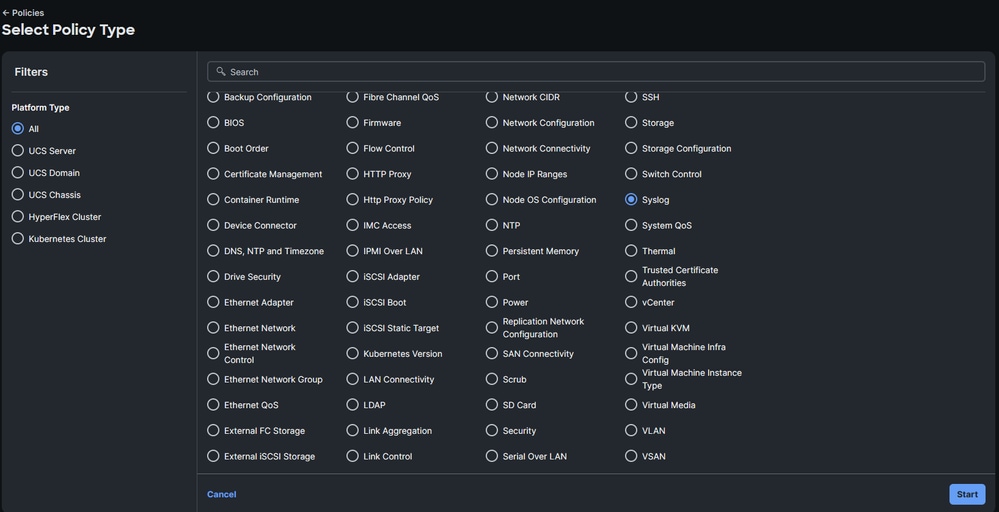The image size is (999, 512).
Task: Select Replication Network Configuration policy
Action: click(492, 327)
